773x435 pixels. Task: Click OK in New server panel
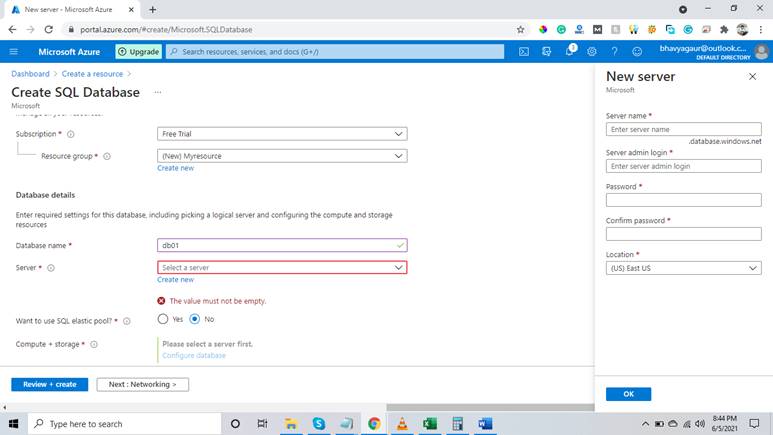(x=628, y=394)
